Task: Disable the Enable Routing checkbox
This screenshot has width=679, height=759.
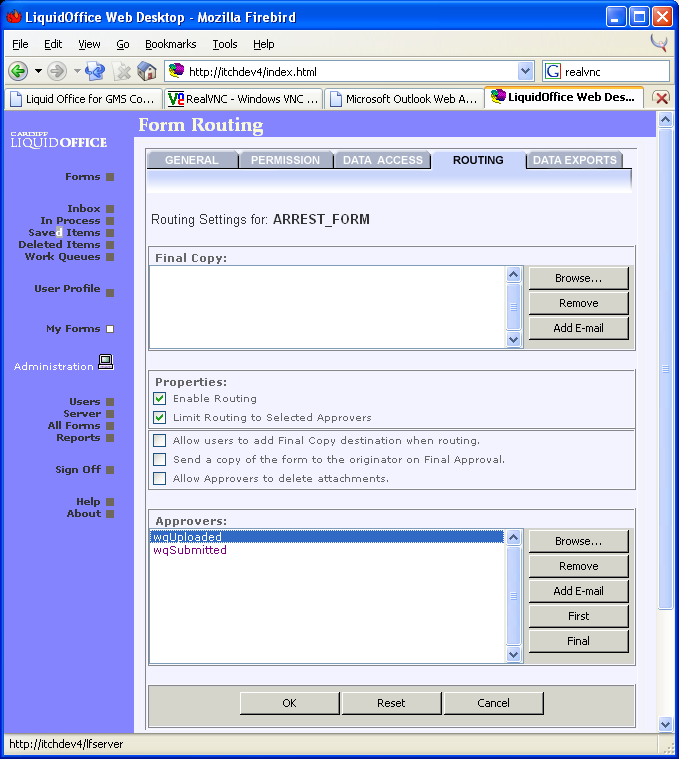Action: (x=160, y=399)
